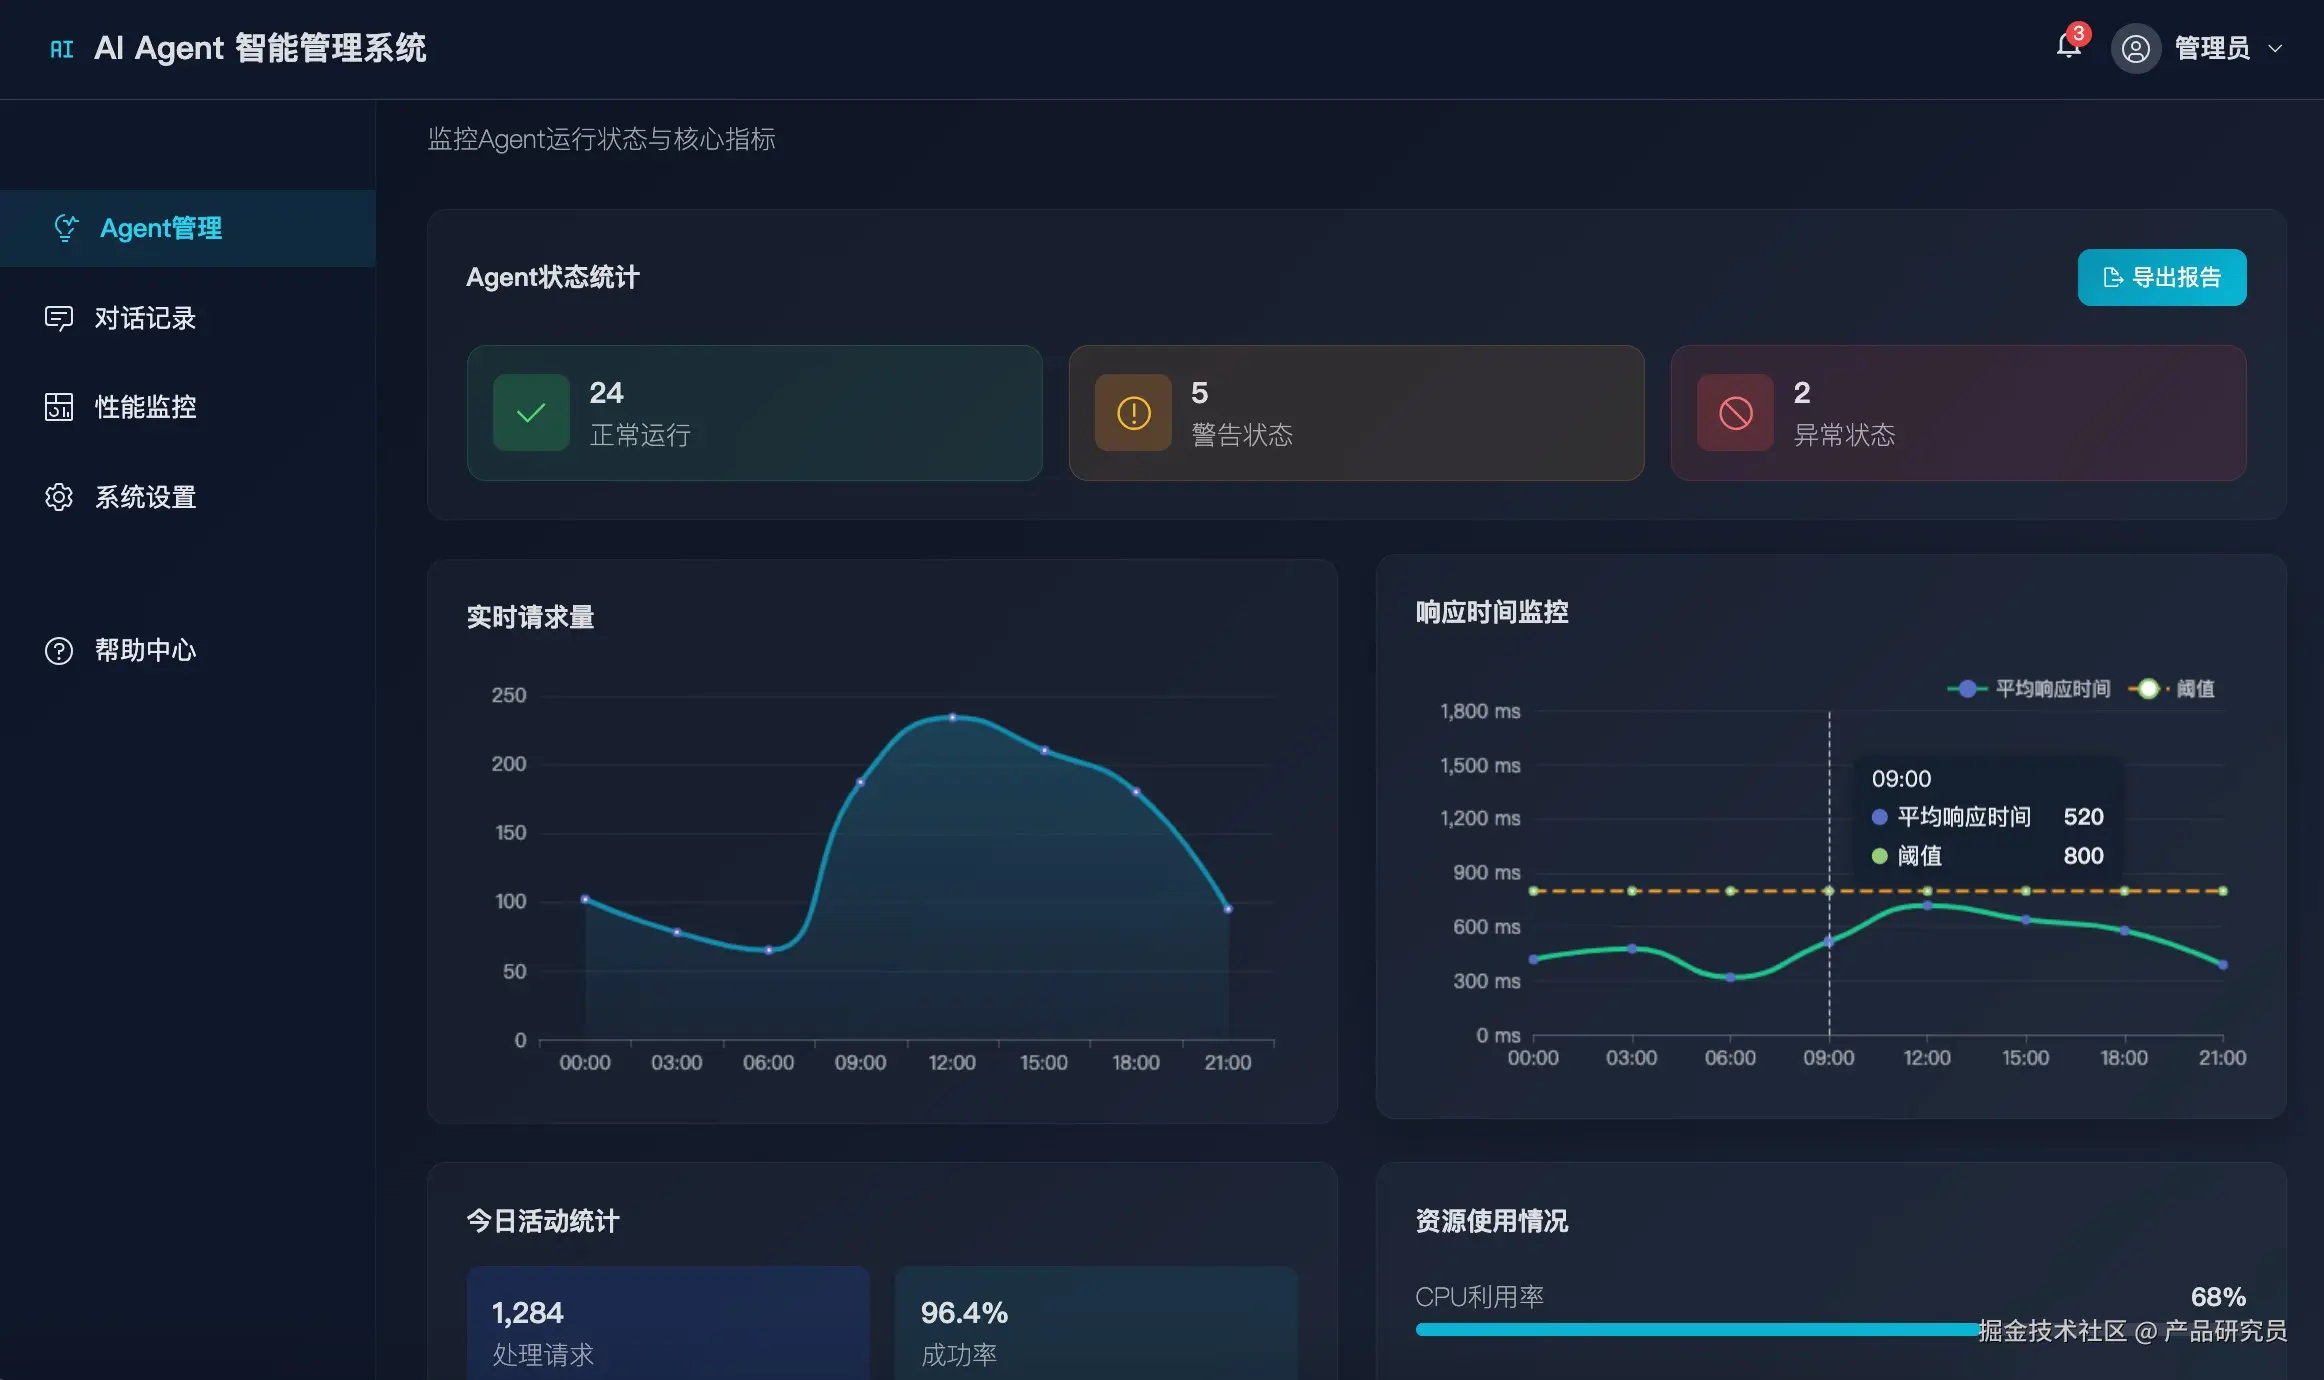The height and width of the screenshot is (1380, 2324).
Task: Click the red abnormal status icon
Action: click(x=1735, y=413)
